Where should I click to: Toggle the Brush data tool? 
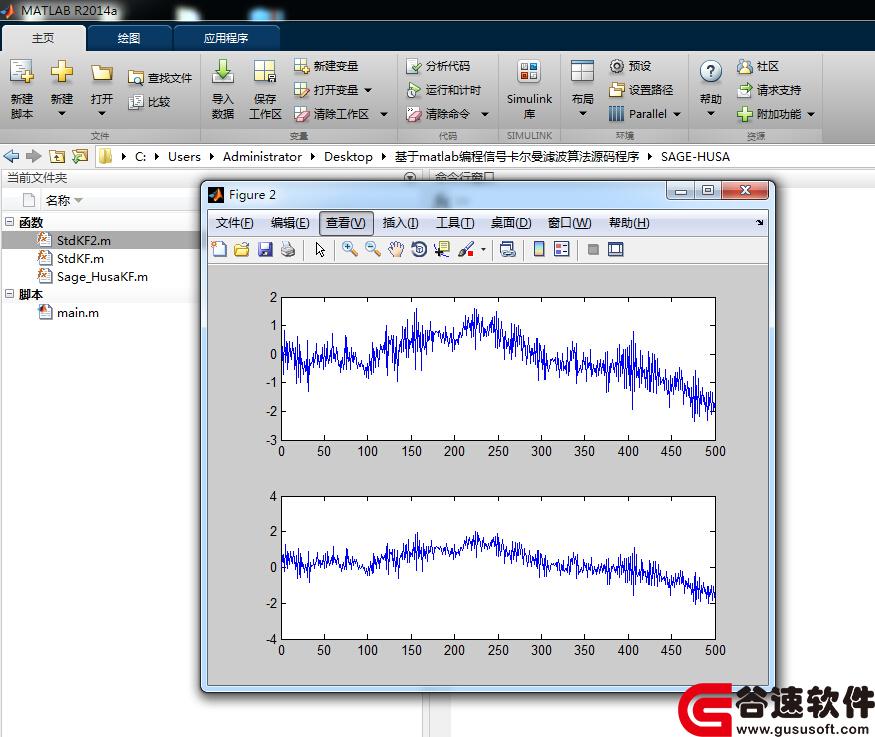tap(465, 249)
